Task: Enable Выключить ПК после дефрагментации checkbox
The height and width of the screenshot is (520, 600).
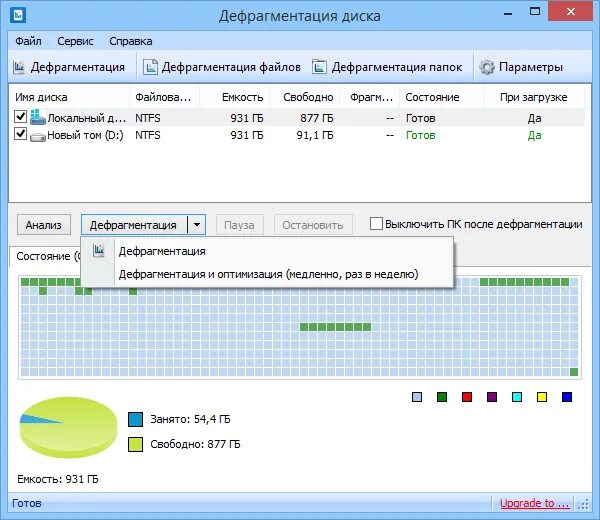Action: [376, 223]
